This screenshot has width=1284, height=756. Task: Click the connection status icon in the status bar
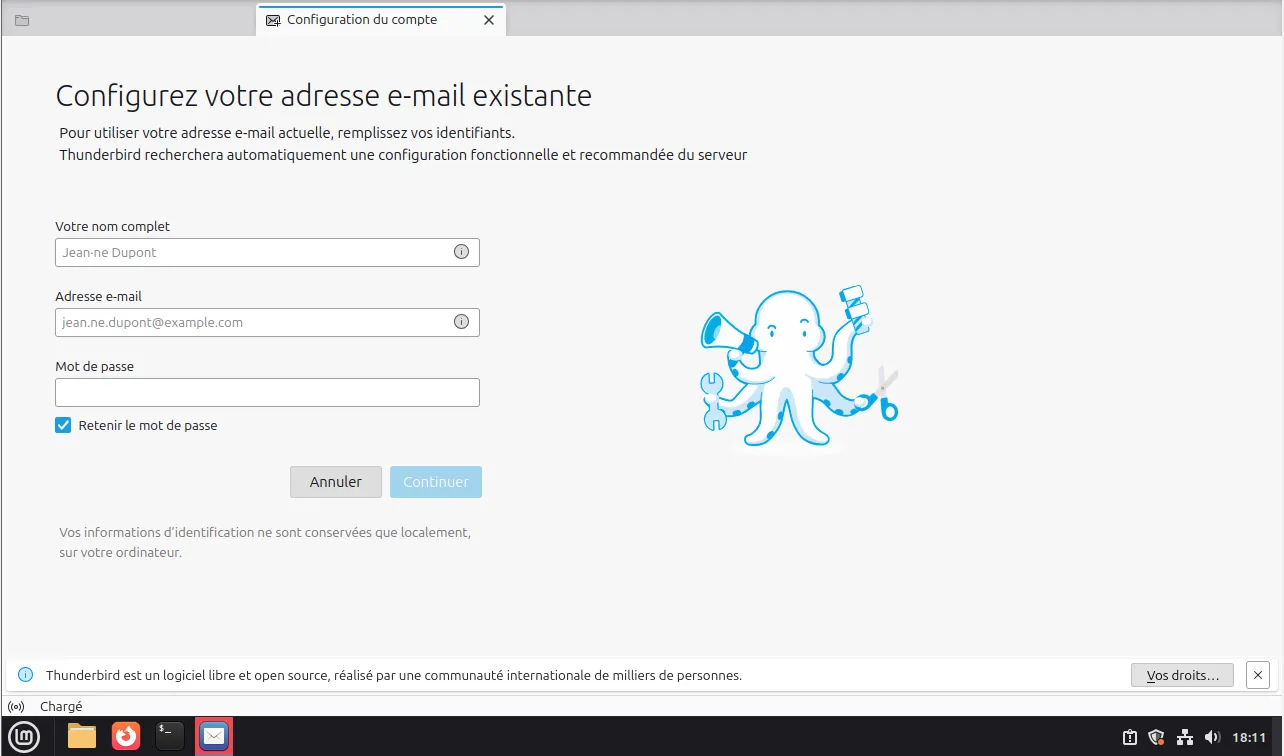tap(16, 706)
